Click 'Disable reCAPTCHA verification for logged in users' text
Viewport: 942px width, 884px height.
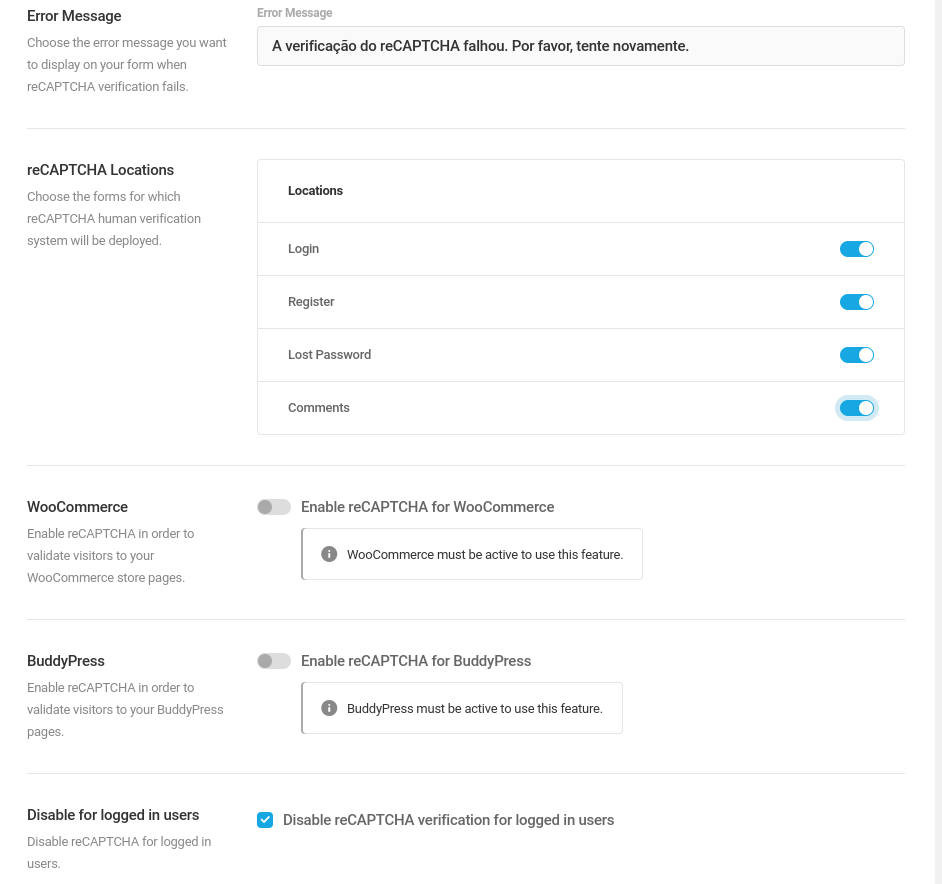448,820
